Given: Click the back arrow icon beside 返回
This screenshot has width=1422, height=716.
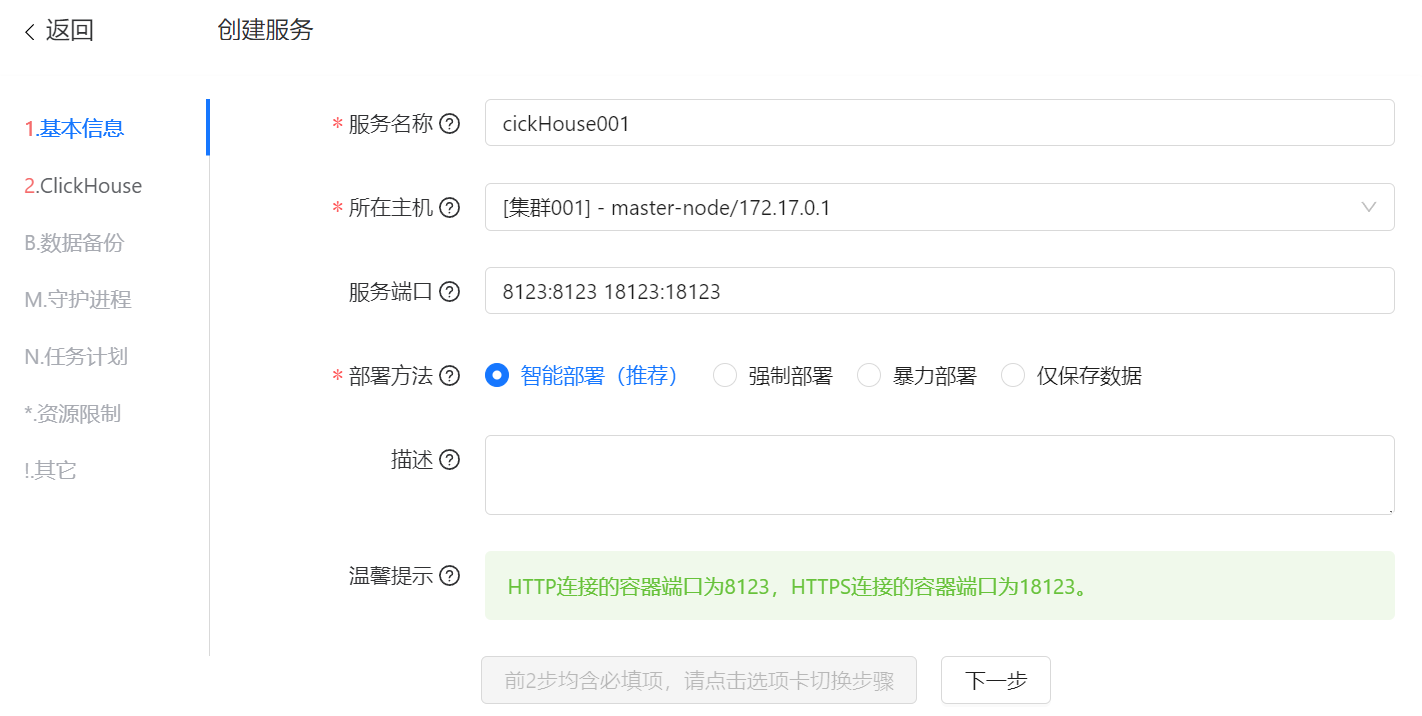Looking at the screenshot, I should [x=30, y=32].
